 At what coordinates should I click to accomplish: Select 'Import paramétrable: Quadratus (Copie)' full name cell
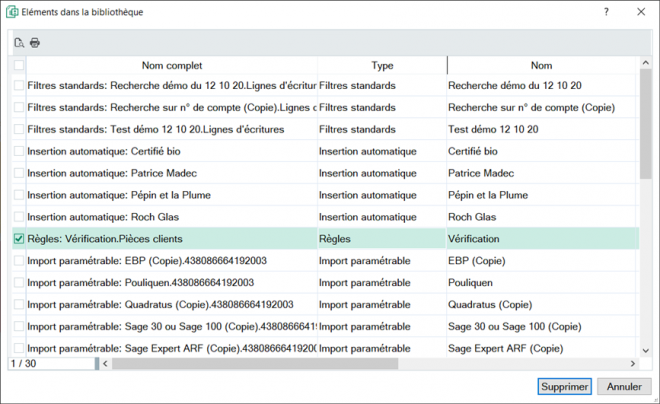pos(172,304)
